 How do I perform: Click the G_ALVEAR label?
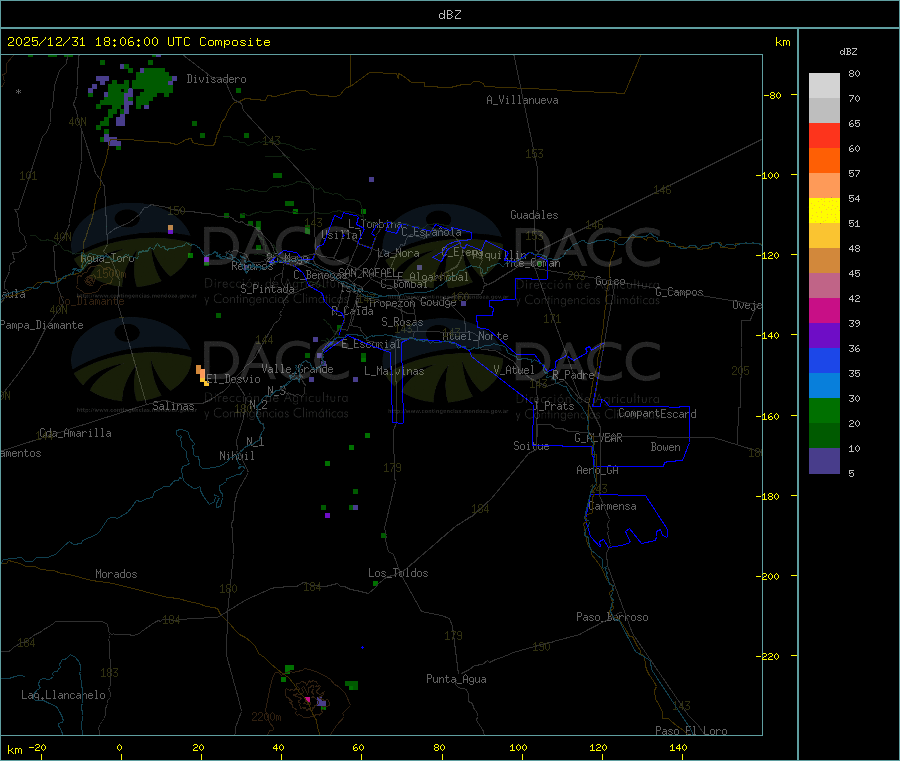(x=599, y=438)
